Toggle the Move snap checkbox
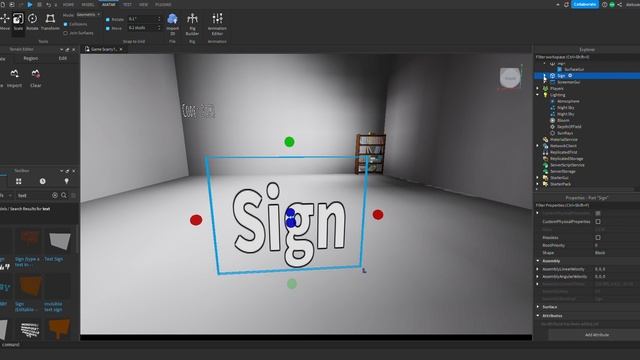The width and height of the screenshot is (640, 360). tap(108, 28)
